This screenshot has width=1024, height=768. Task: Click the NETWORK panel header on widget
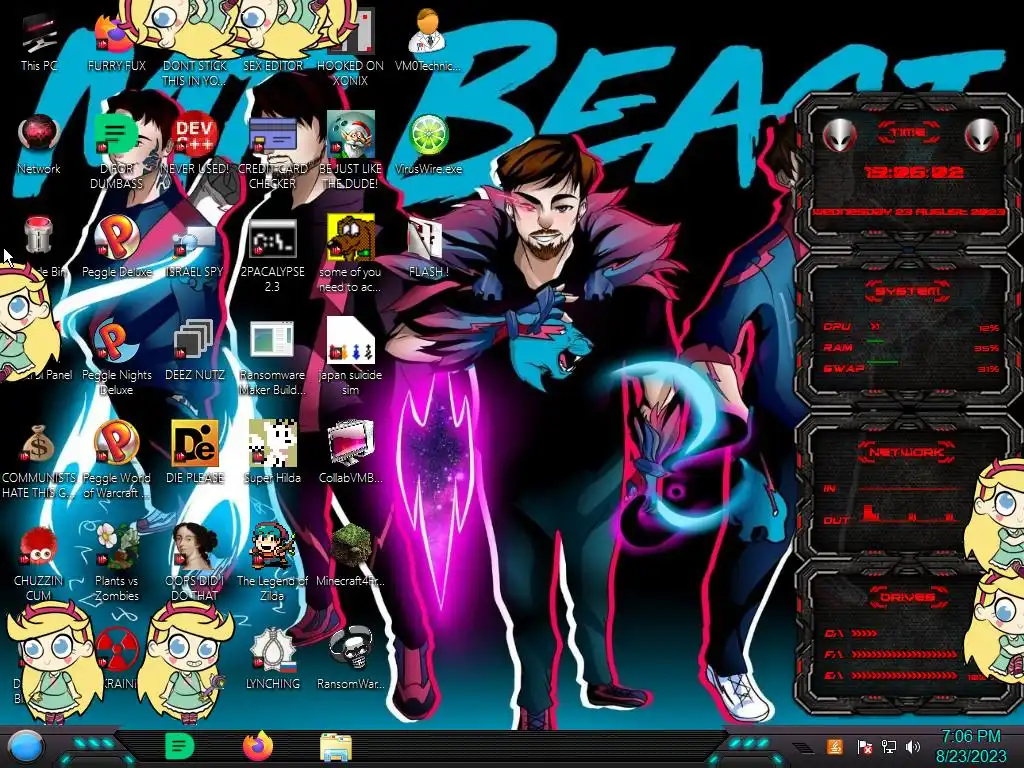click(907, 451)
